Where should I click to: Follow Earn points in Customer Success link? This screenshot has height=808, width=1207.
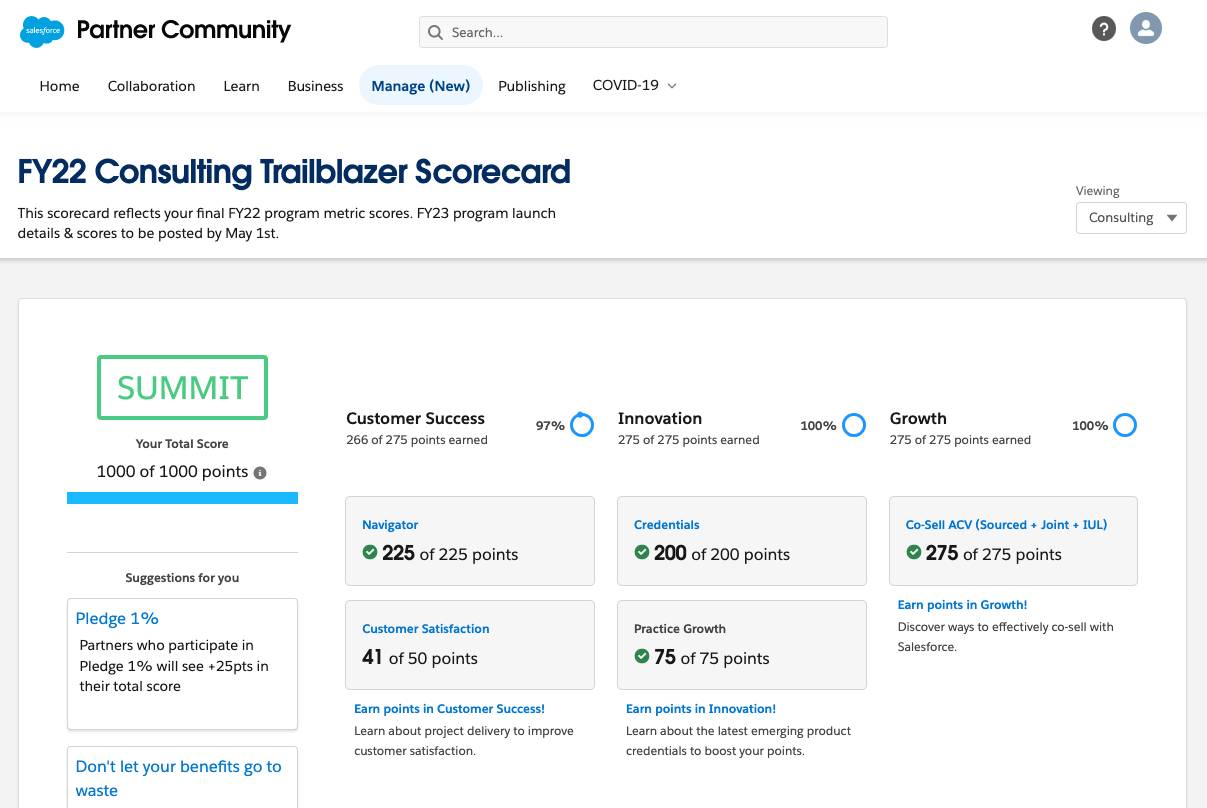[x=449, y=708]
